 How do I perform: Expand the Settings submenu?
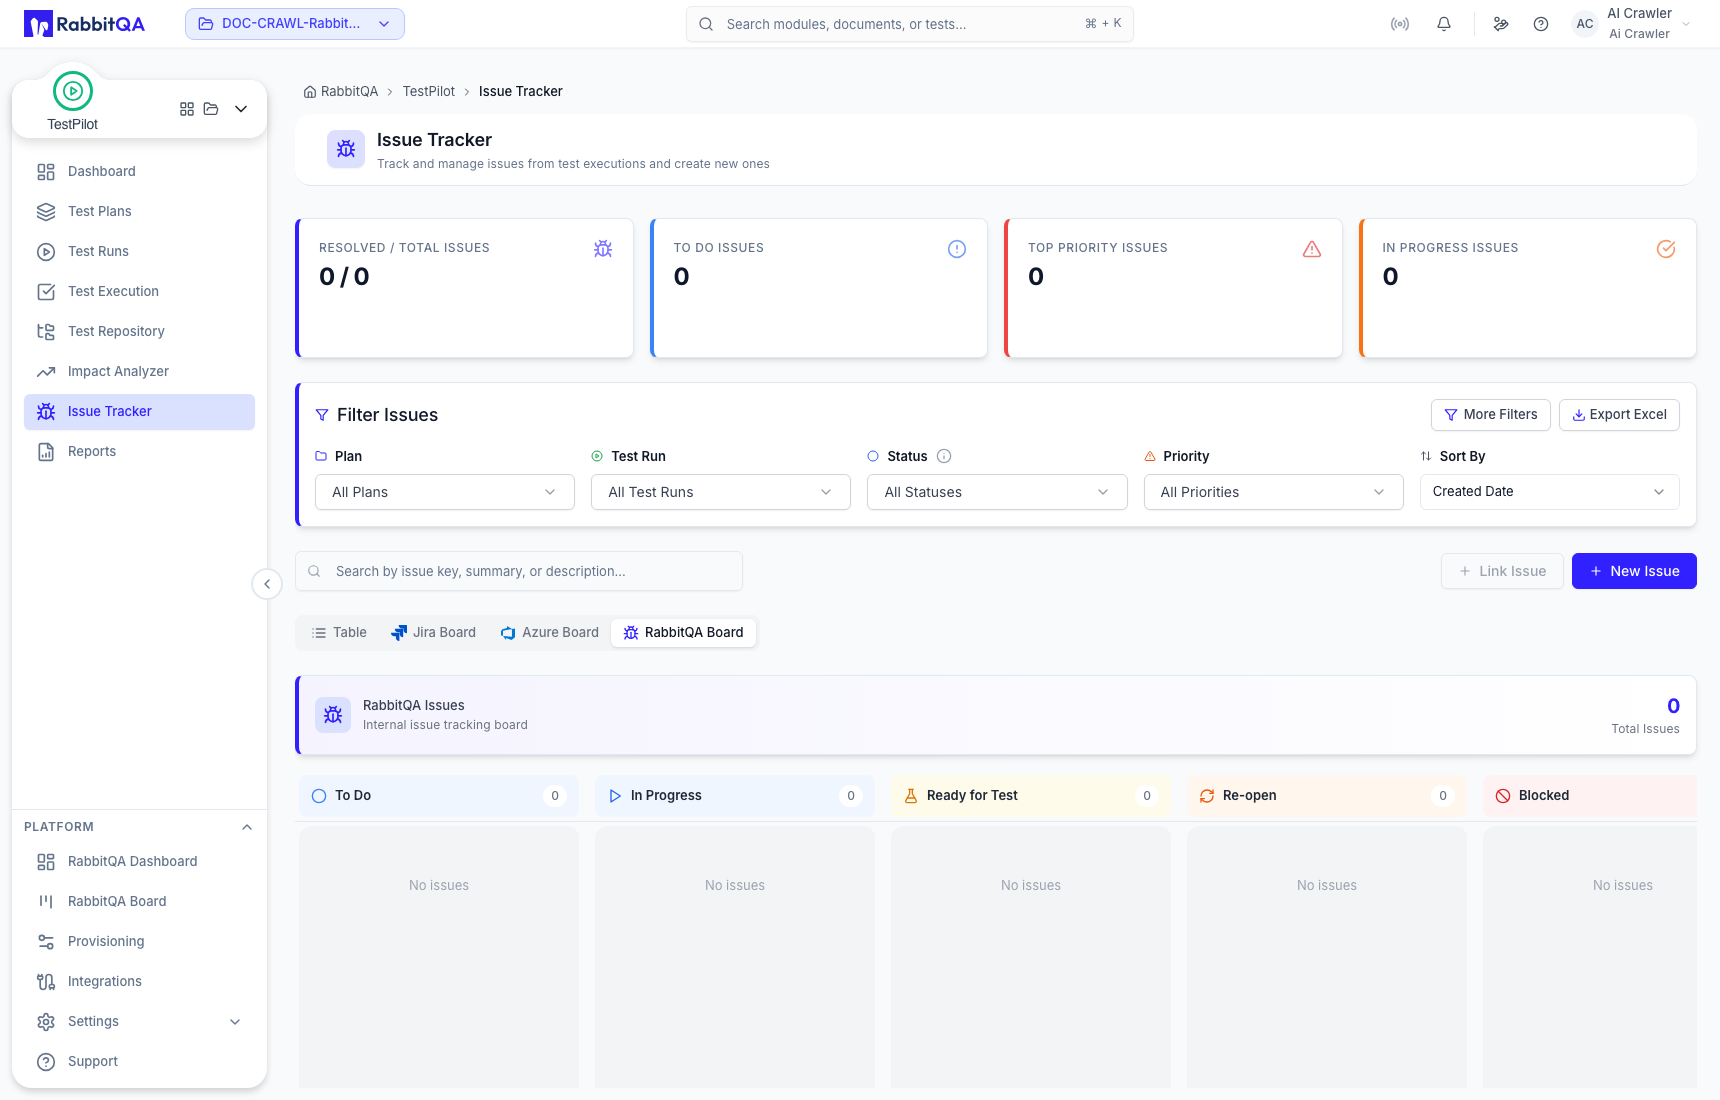[x=235, y=1022]
